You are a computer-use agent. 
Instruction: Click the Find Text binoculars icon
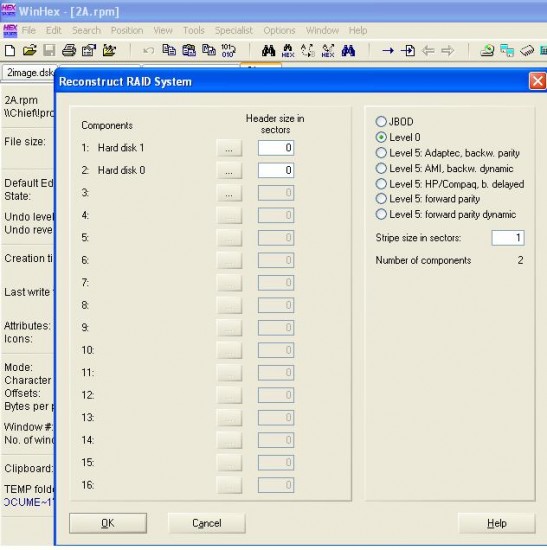click(x=268, y=51)
